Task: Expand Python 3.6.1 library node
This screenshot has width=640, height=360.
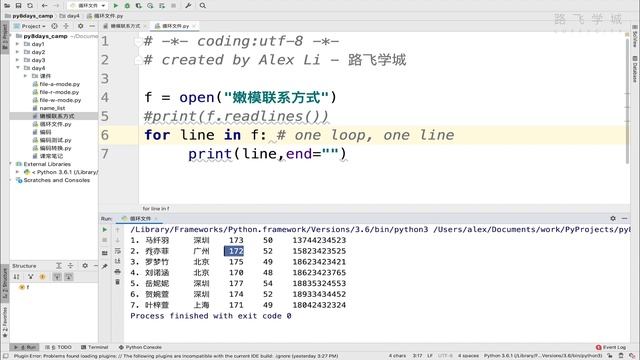Action: pos(18,172)
